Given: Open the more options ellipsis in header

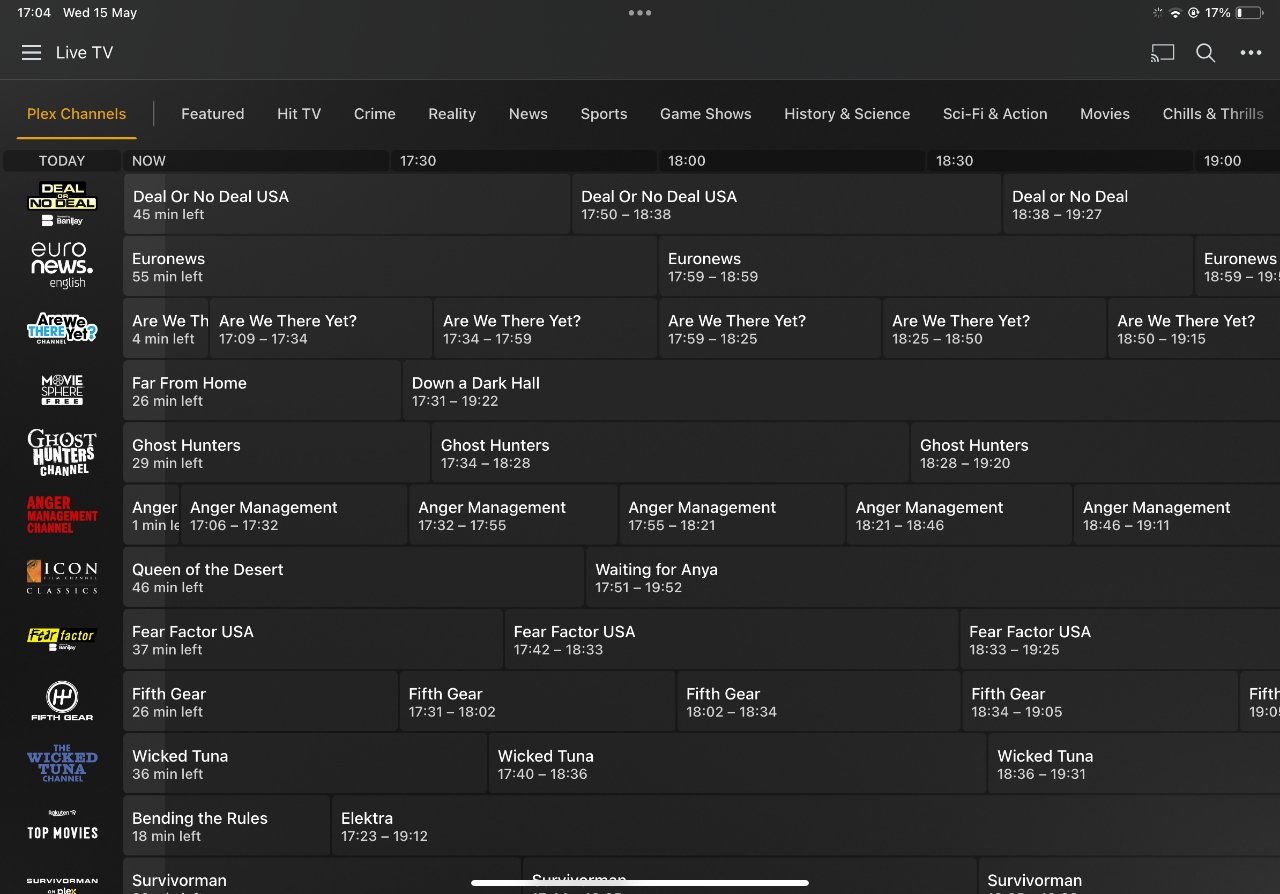Looking at the screenshot, I should (1251, 53).
